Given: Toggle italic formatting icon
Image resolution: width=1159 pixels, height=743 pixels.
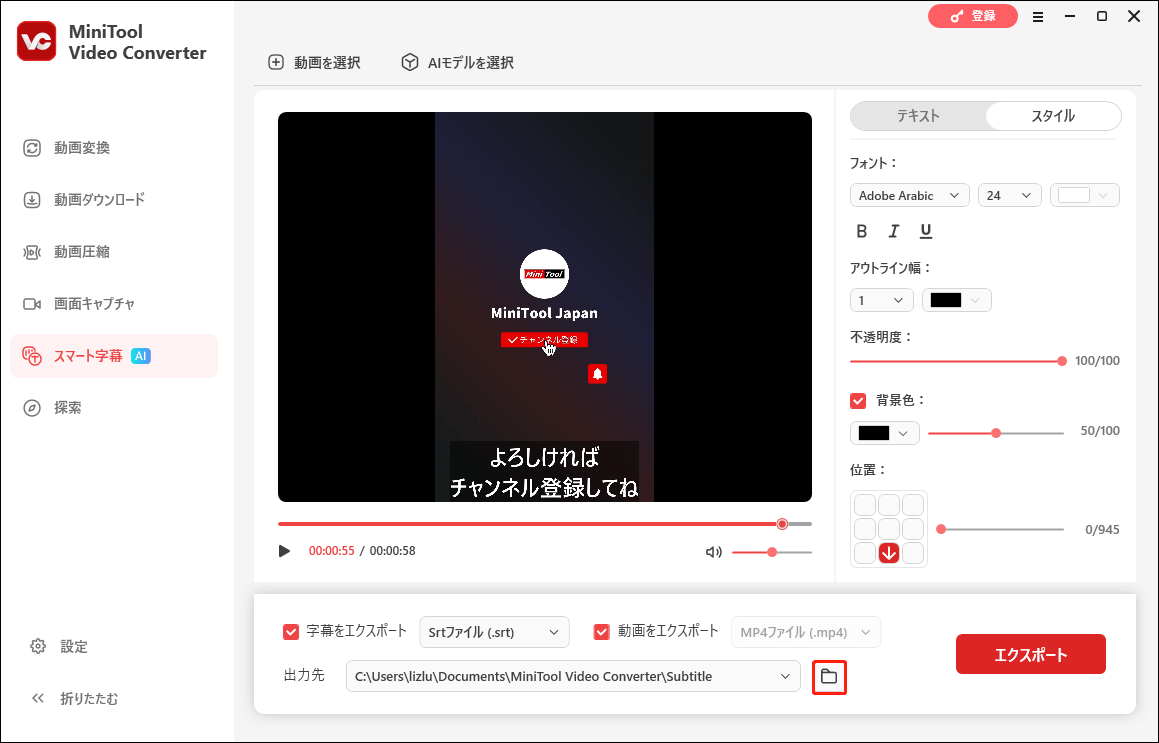Looking at the screenshot, I should [894, 231].
